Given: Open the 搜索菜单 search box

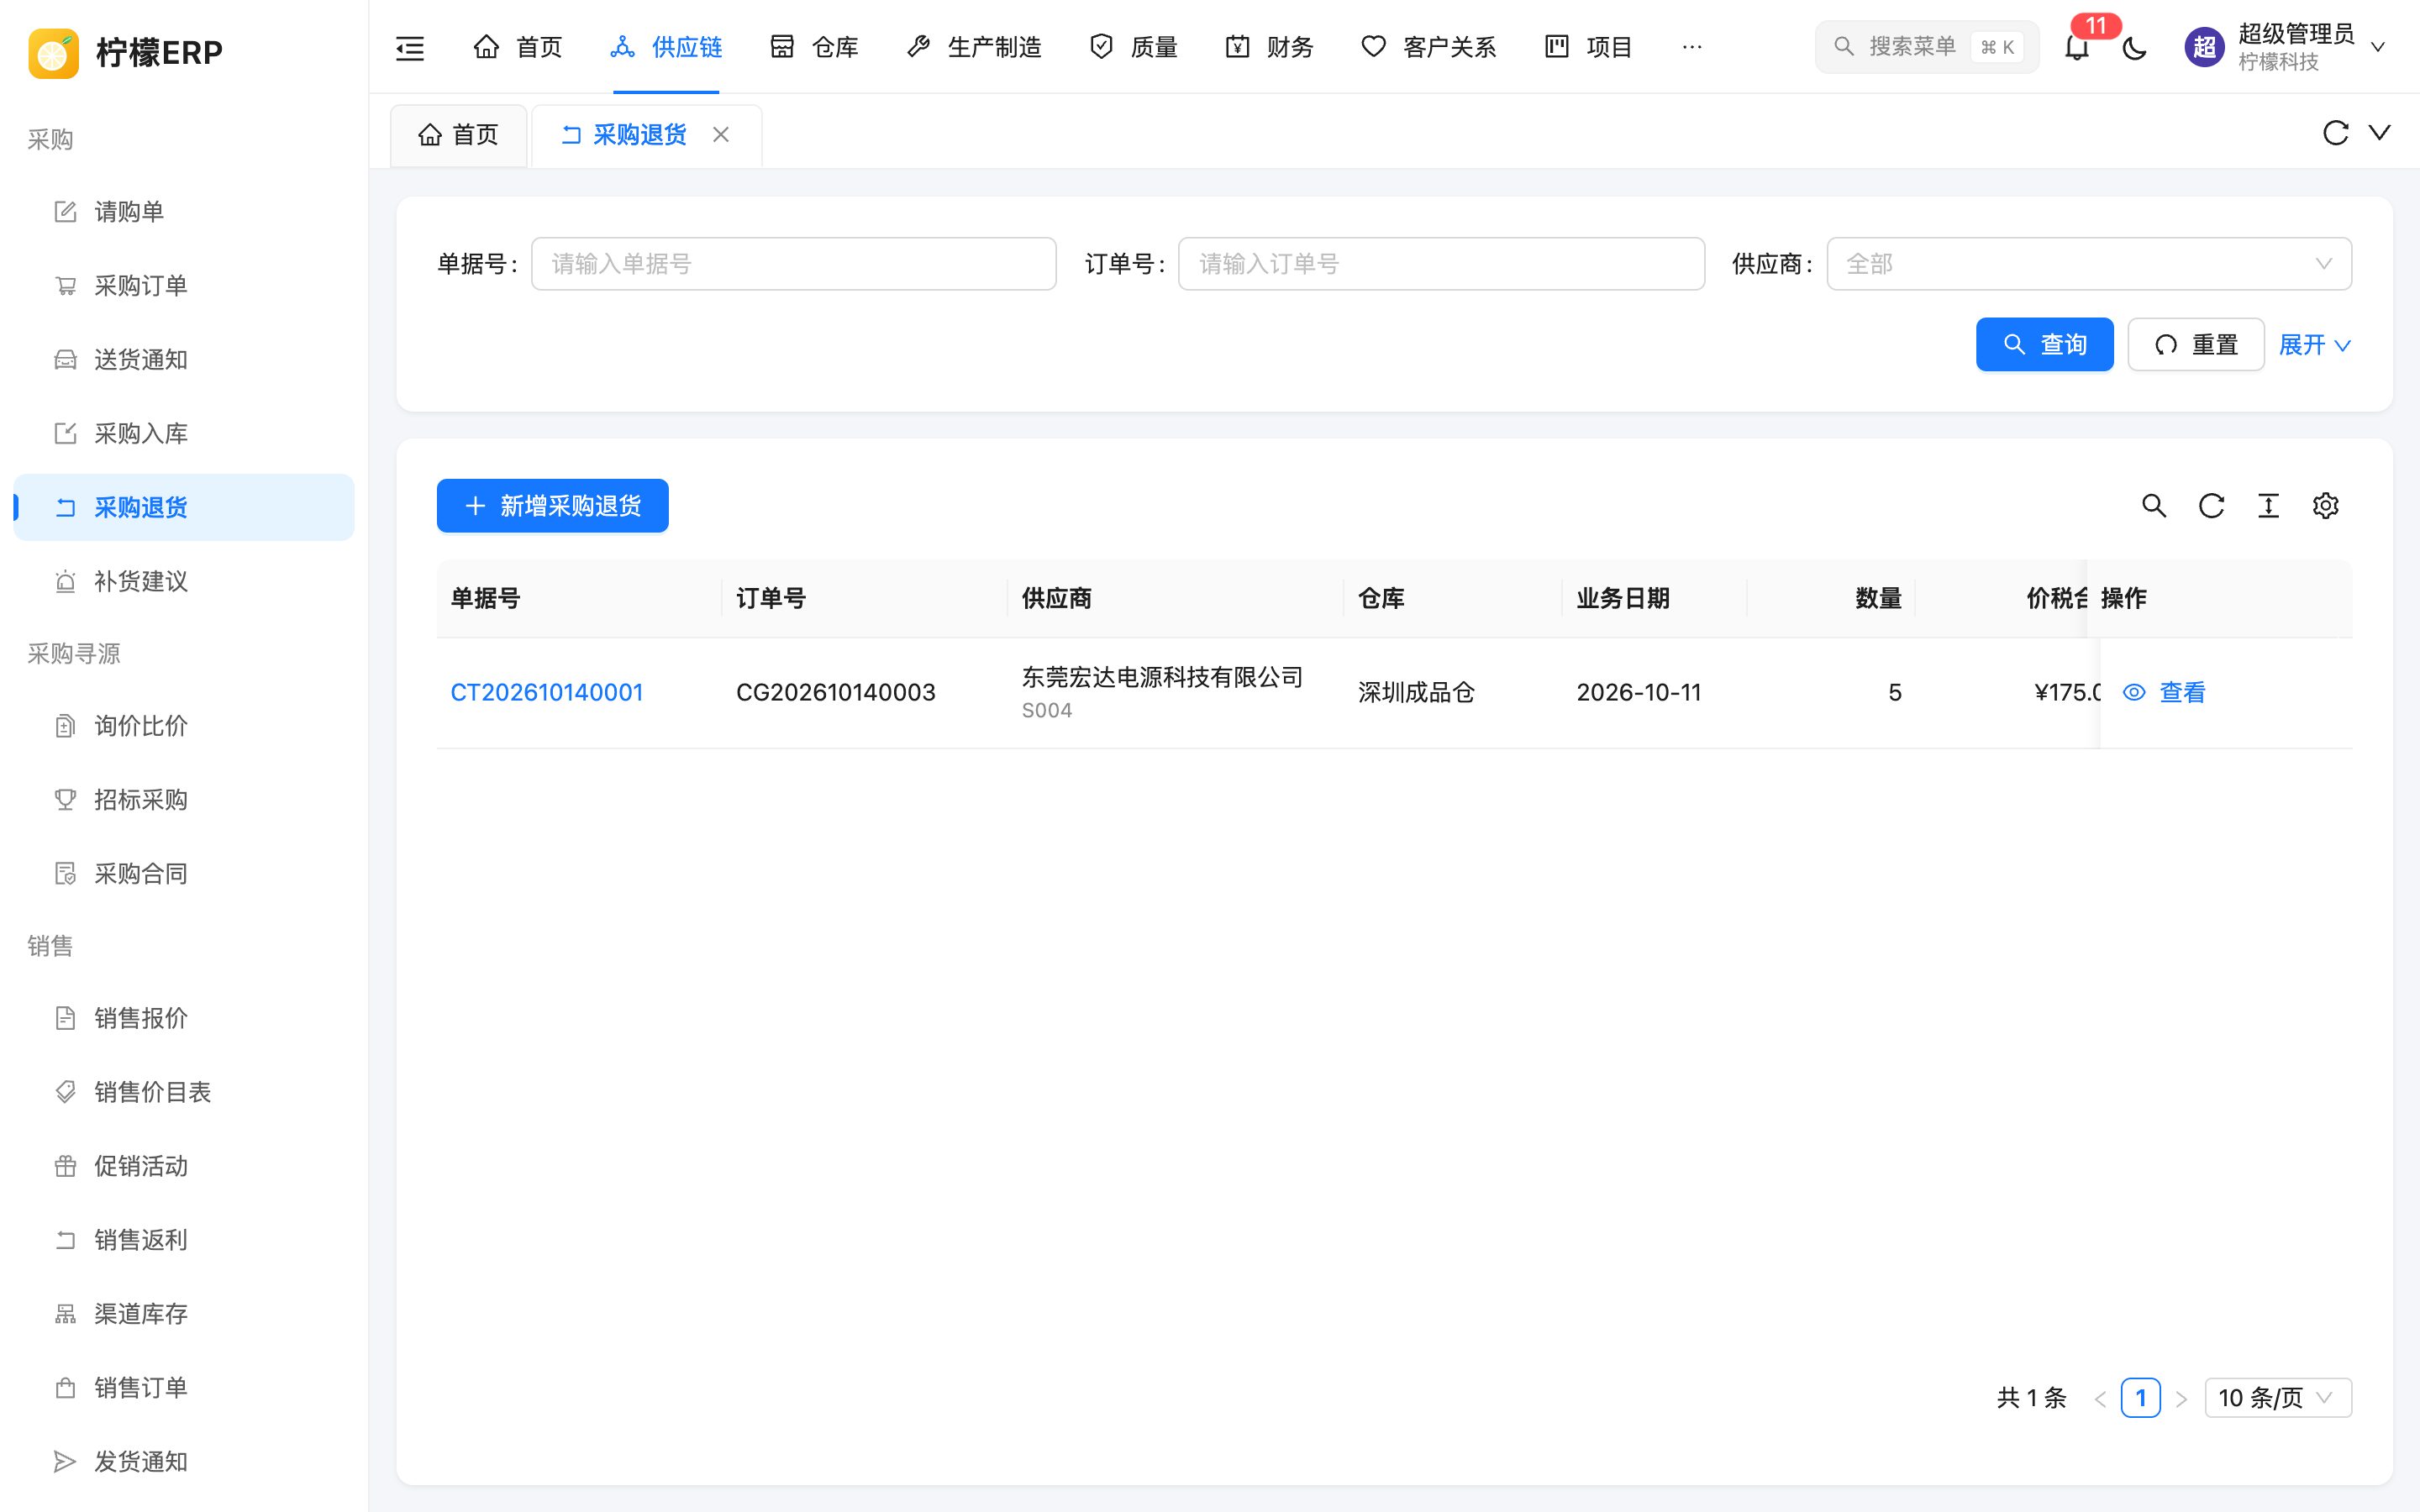Looking at the screenshot, I should click(x=1926, y=47).
